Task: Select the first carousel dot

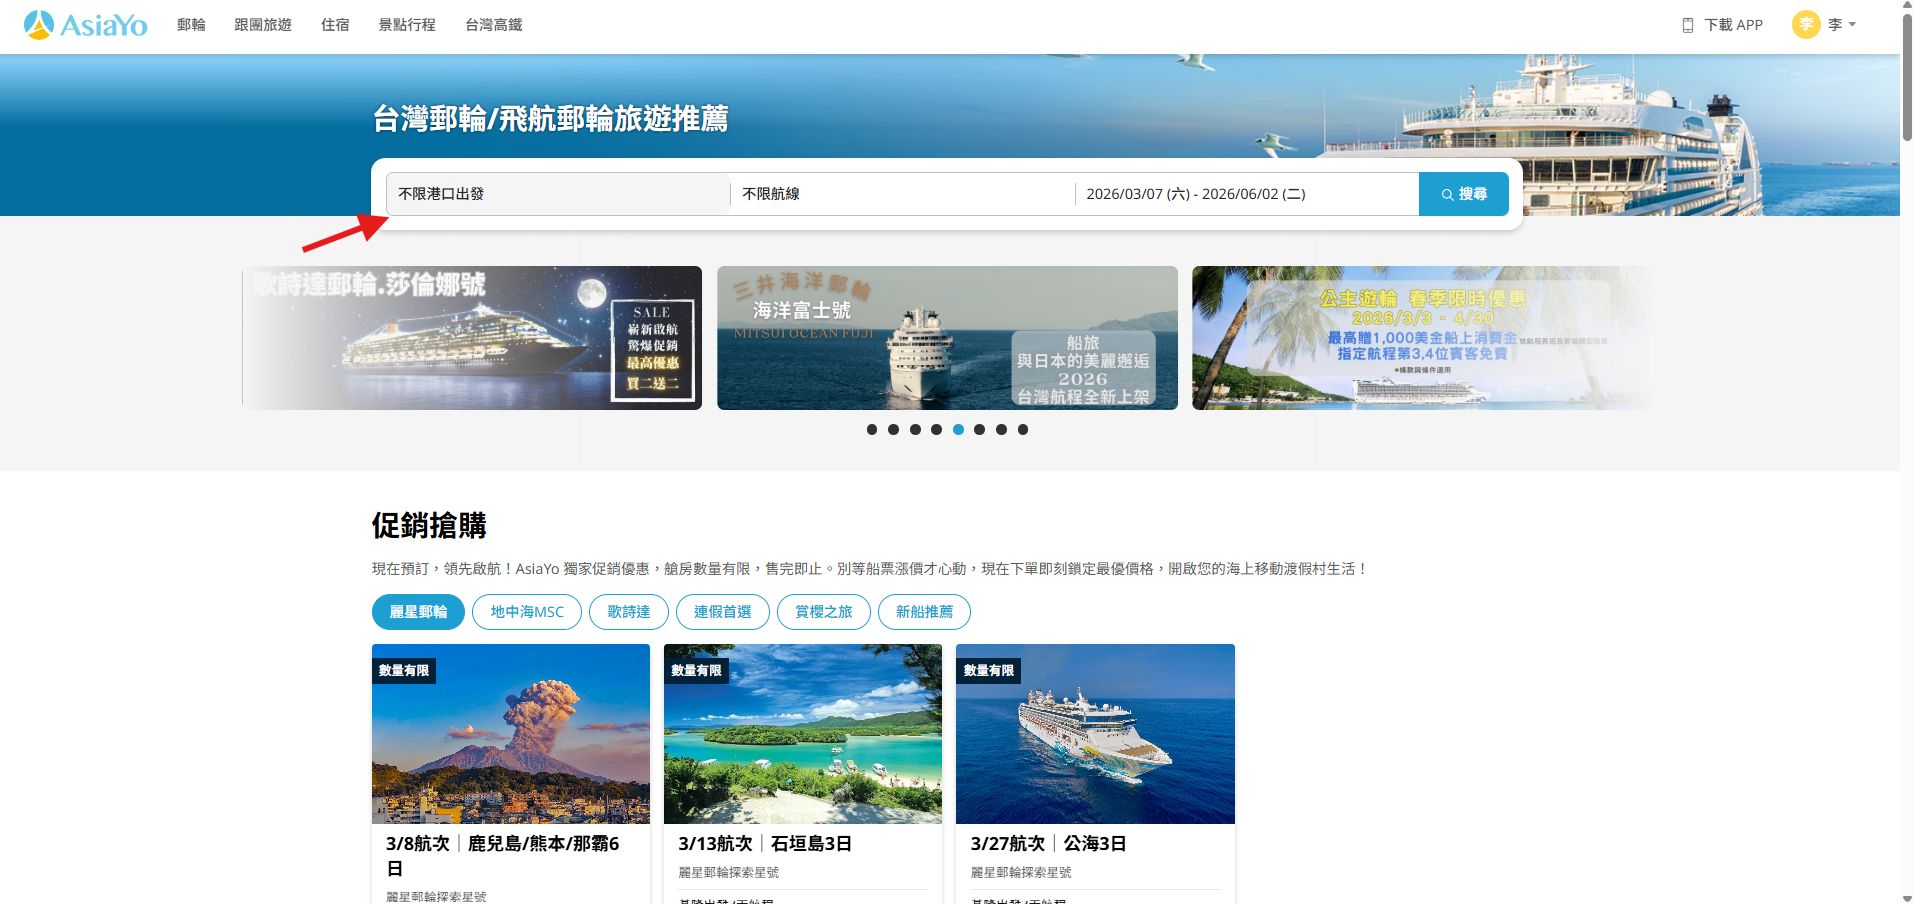Action: [x=872, y=429]
